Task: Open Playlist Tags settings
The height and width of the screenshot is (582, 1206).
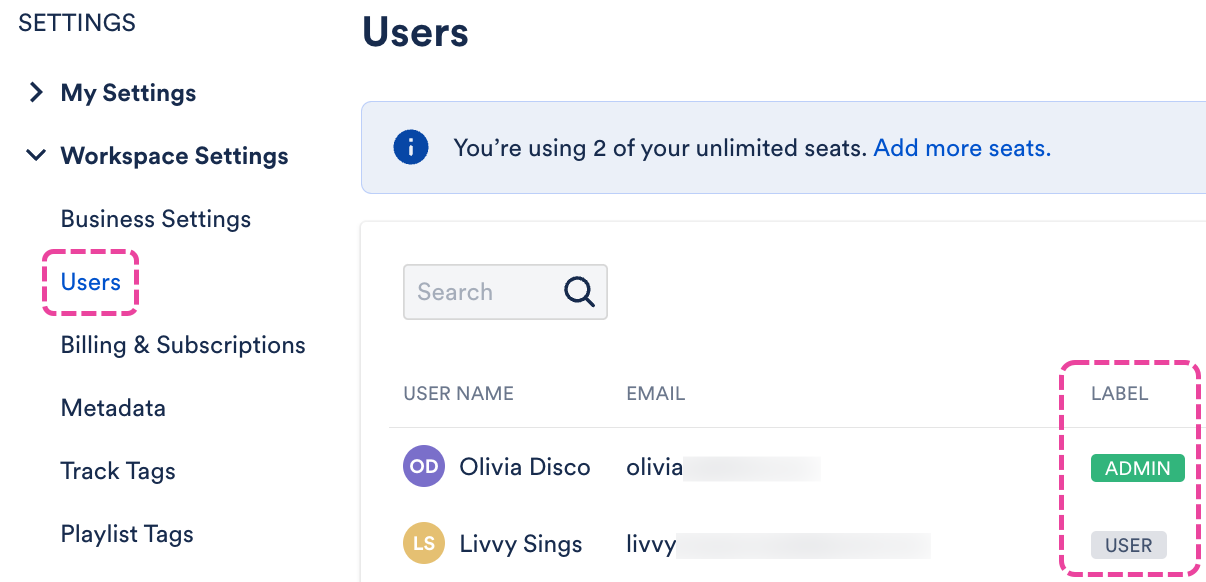Action: click(127, 534)
